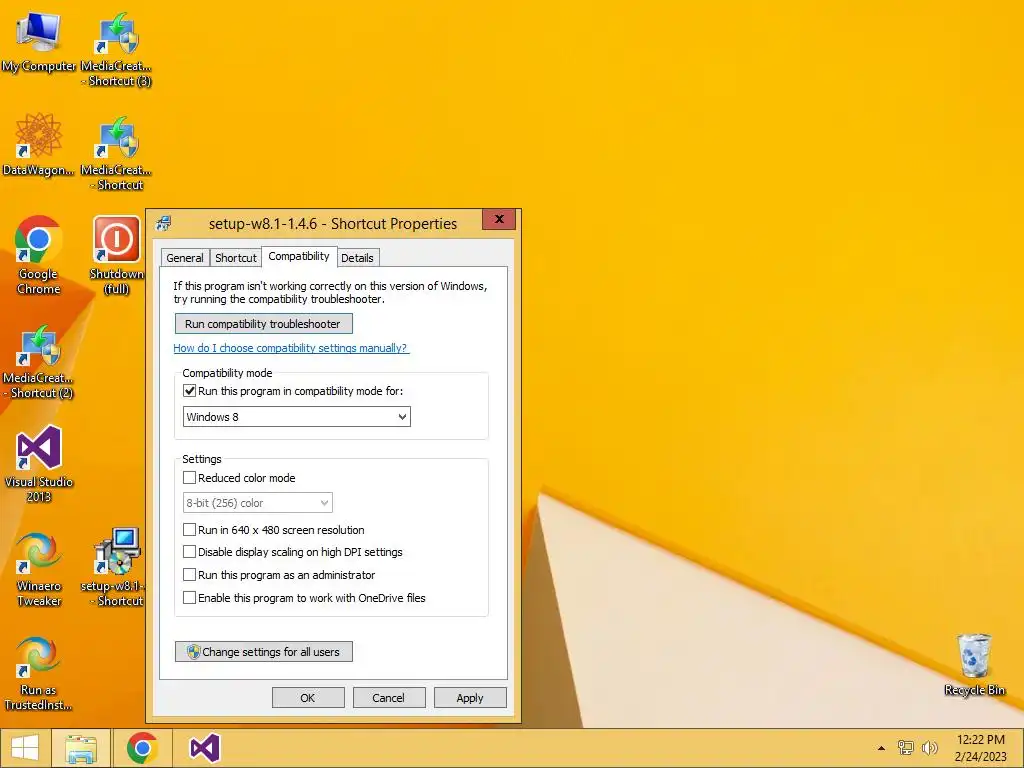Click the taskbar clock and date
1024x768 pixels.
[x=980, y=748]
